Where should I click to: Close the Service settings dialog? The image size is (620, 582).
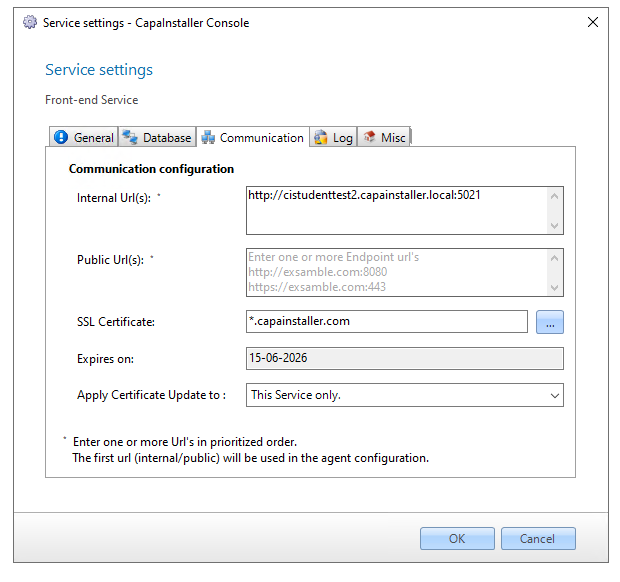[x=593, y=22]
